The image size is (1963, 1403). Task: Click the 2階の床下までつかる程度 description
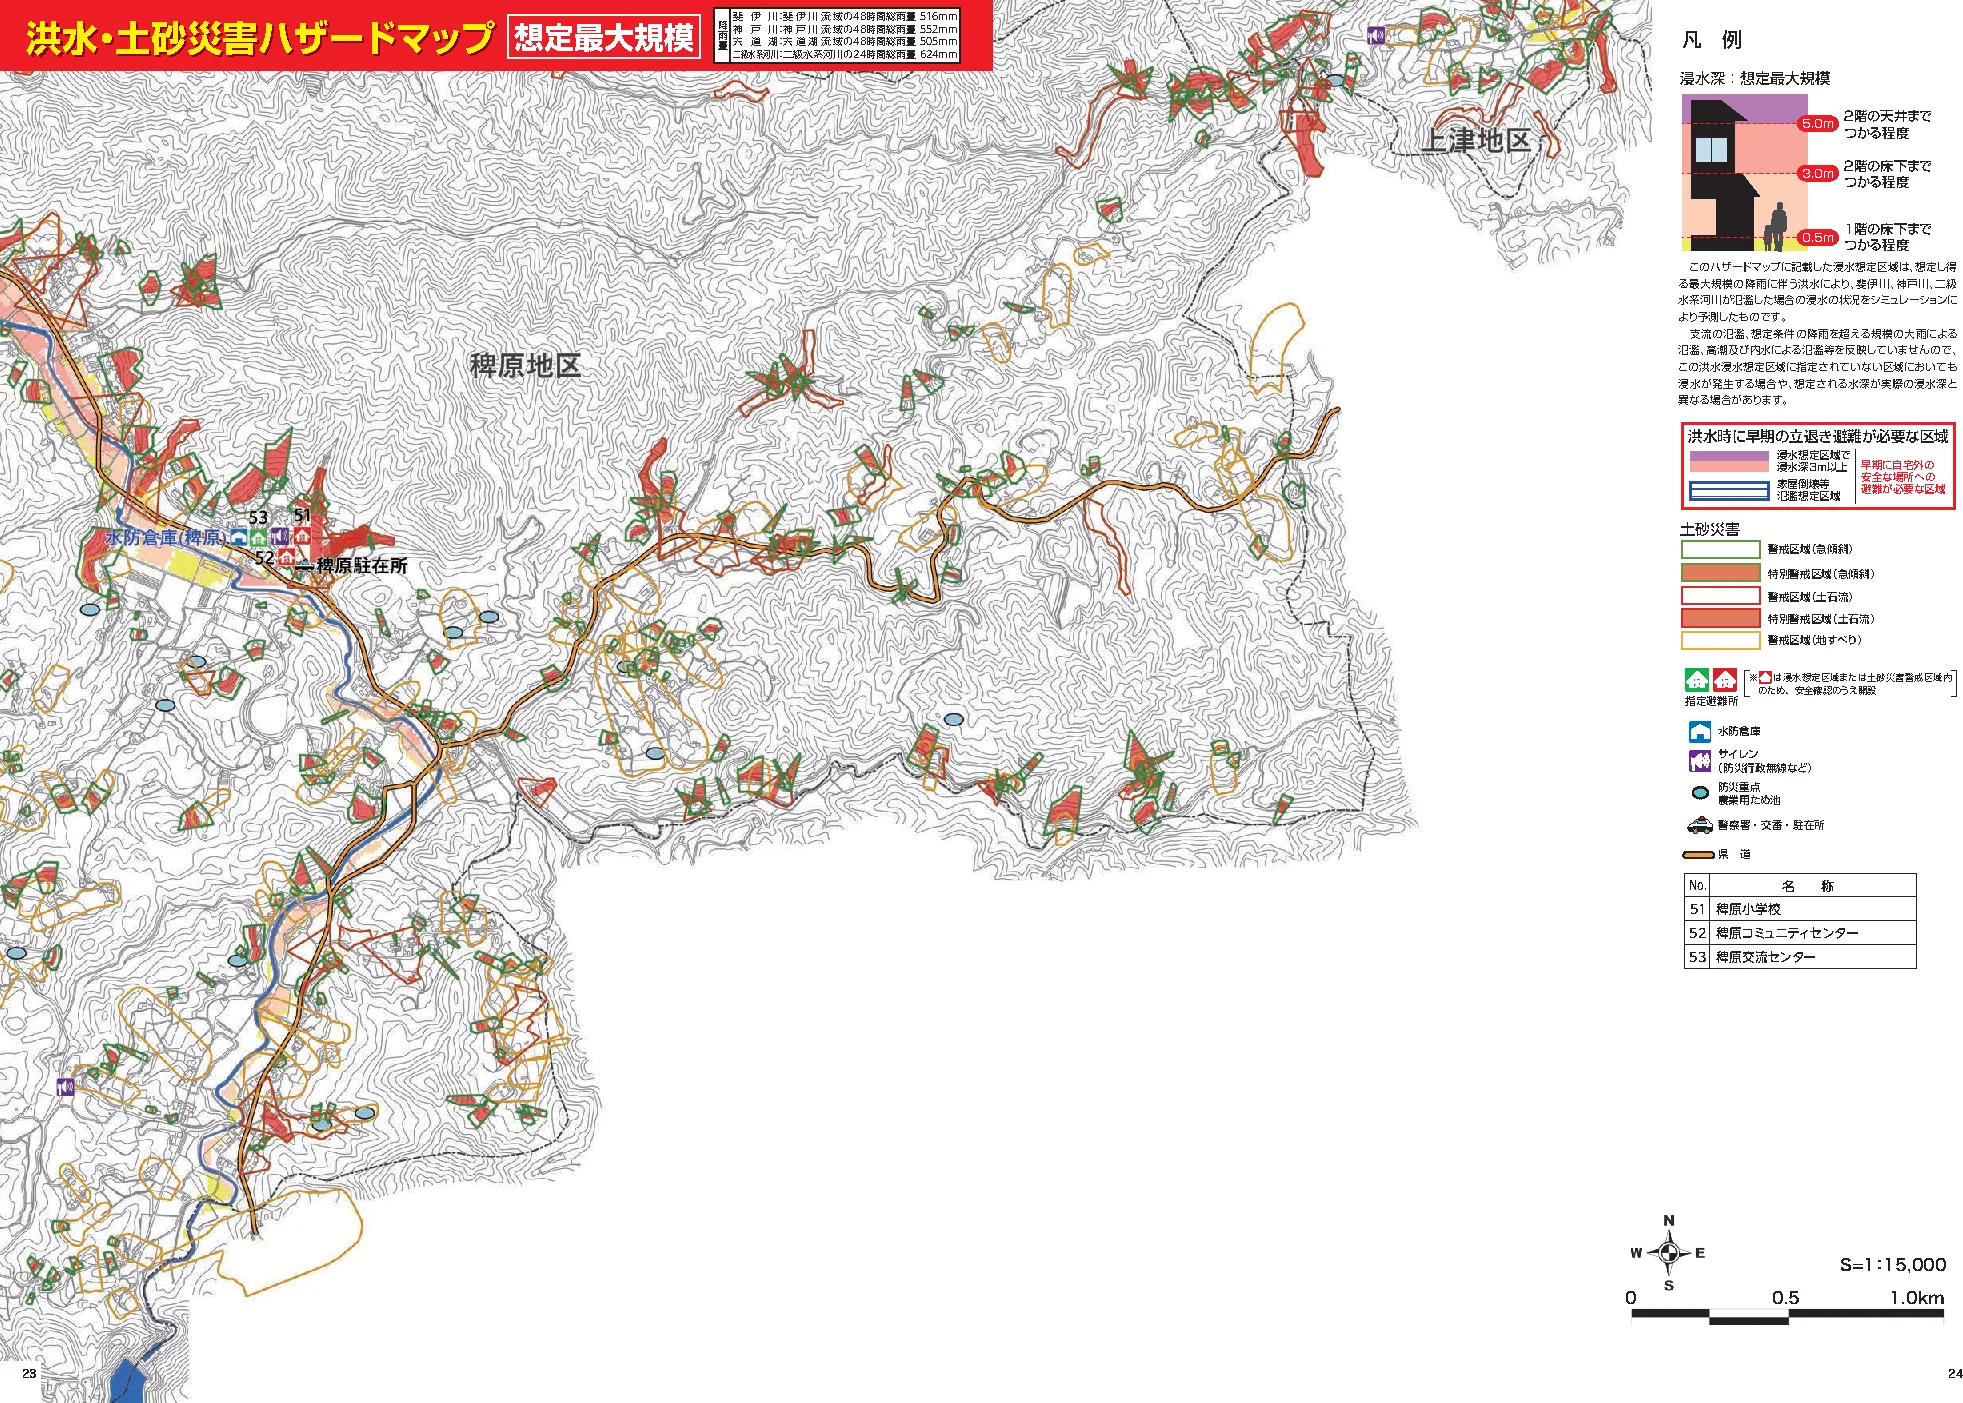tap(1887, 173)
